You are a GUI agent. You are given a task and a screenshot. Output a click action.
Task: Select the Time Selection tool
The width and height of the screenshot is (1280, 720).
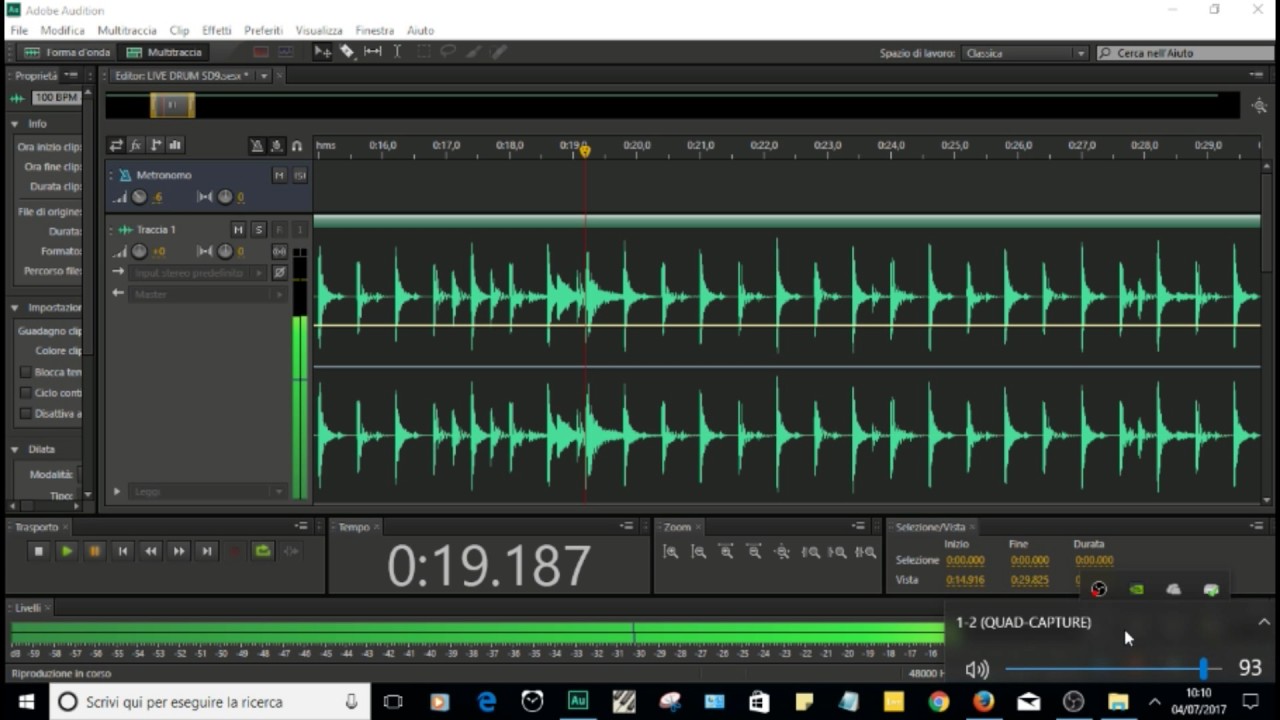pyautogui.click(x=397, y=52)
